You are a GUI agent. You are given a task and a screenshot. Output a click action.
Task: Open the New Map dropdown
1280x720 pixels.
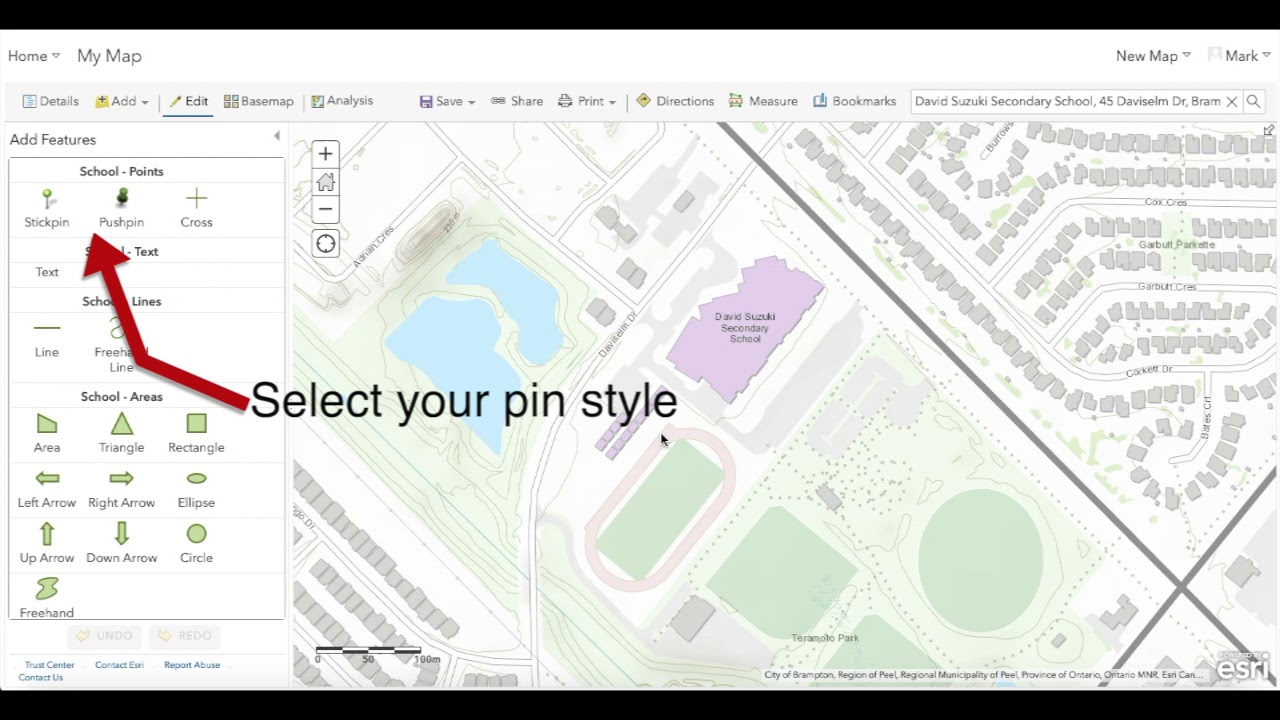1153,56
